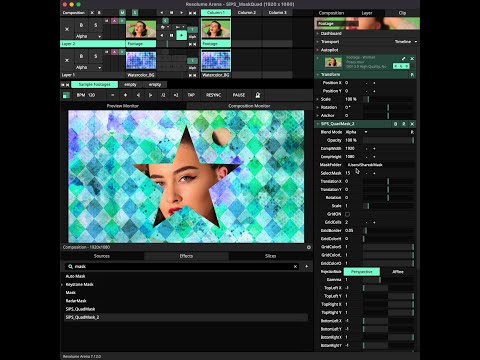Play Layer 2 clip backward
The width and height of the screenshot is (480, 360).
[x=162, y=35]
